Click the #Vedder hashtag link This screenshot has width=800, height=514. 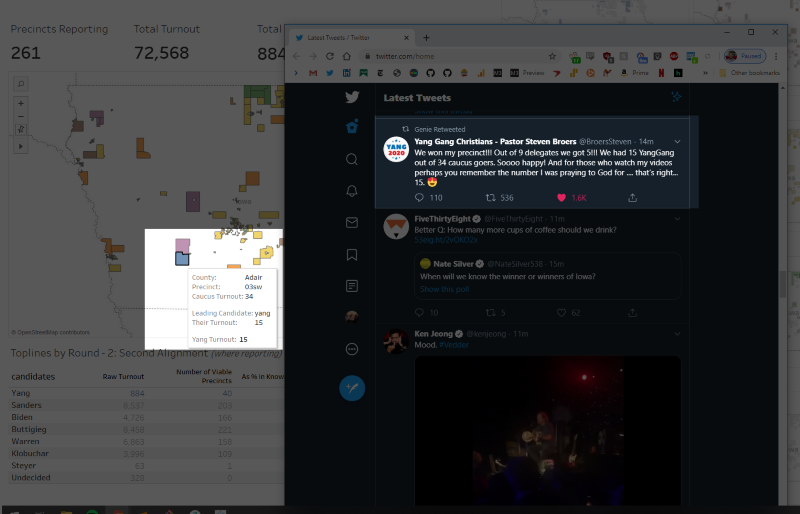coord(453,345)
